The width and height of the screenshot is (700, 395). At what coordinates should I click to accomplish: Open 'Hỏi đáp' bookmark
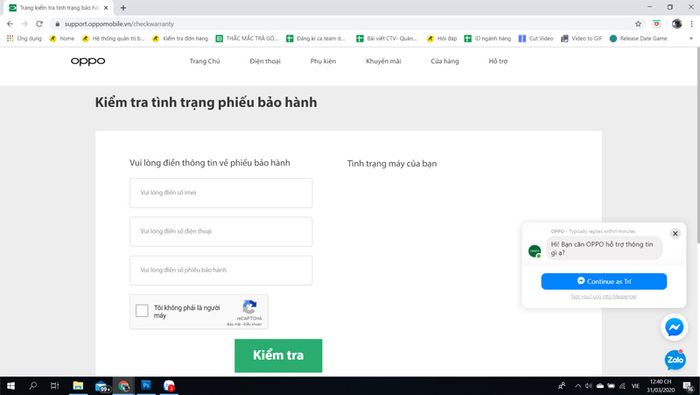[x=442, y=38]
